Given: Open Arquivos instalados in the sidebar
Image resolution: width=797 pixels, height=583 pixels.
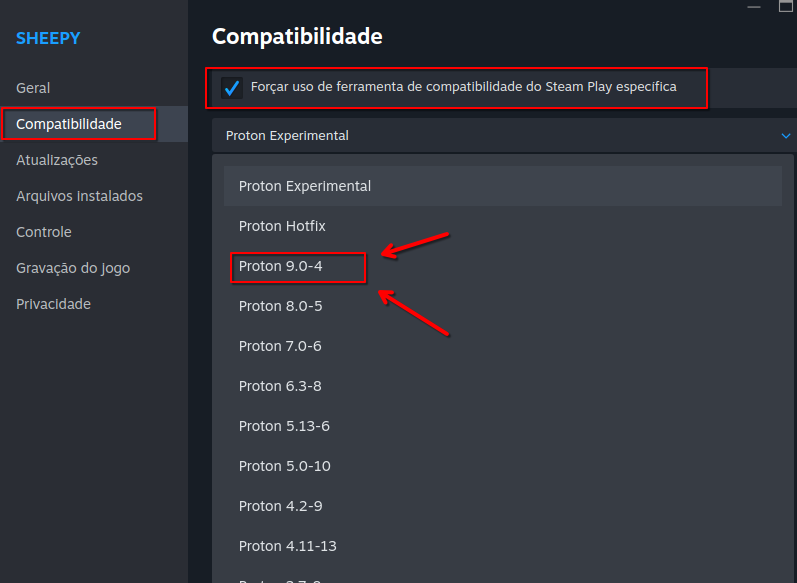Looking at the screenshot, I should (x=79, y=196).
